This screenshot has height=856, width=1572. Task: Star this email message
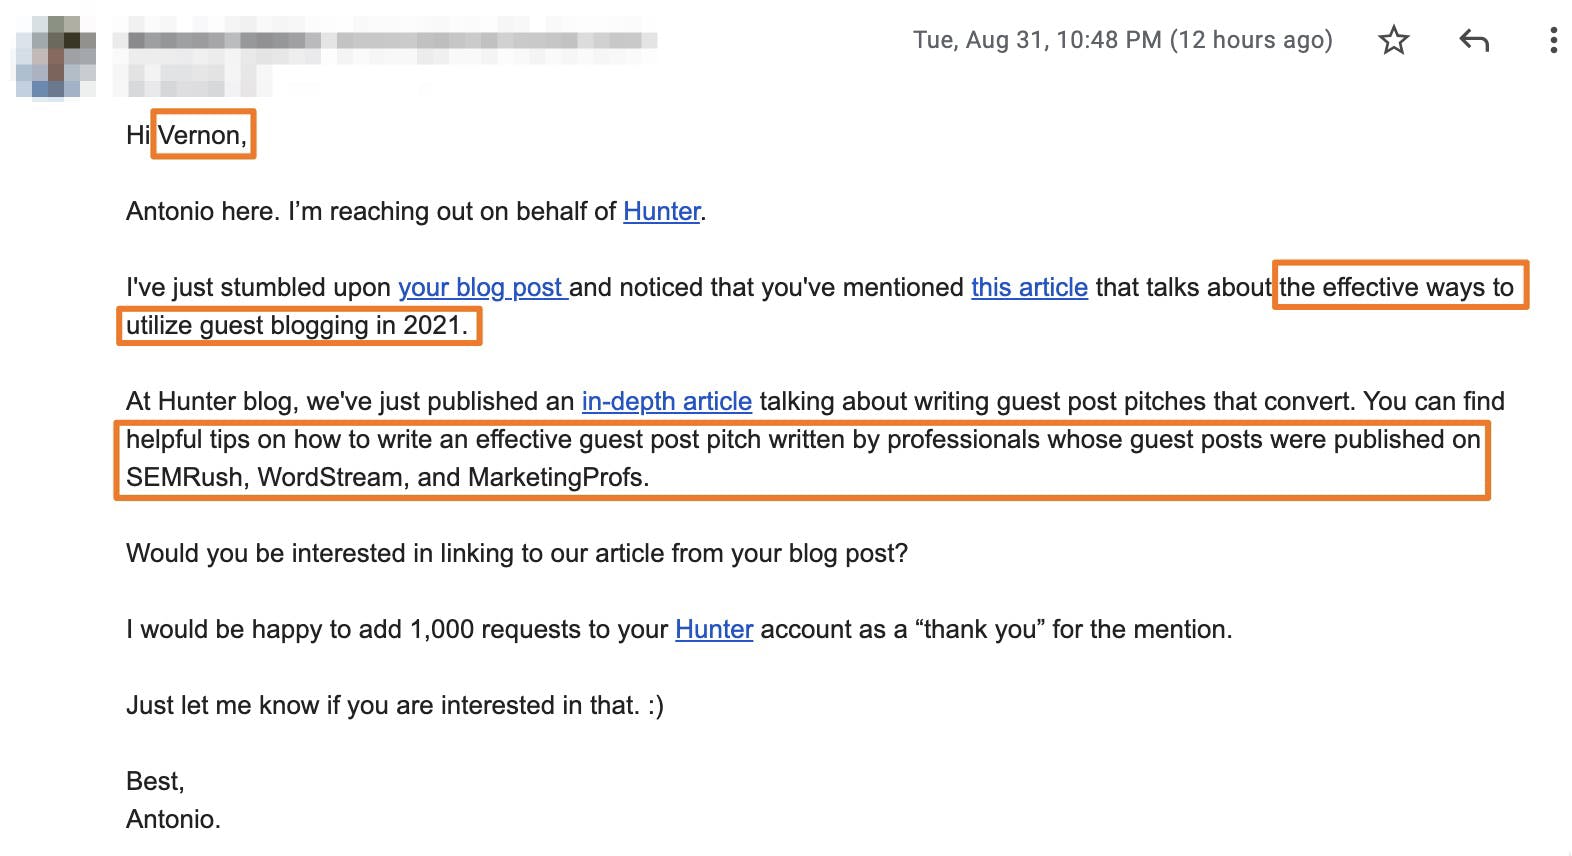coord(1393,41)
